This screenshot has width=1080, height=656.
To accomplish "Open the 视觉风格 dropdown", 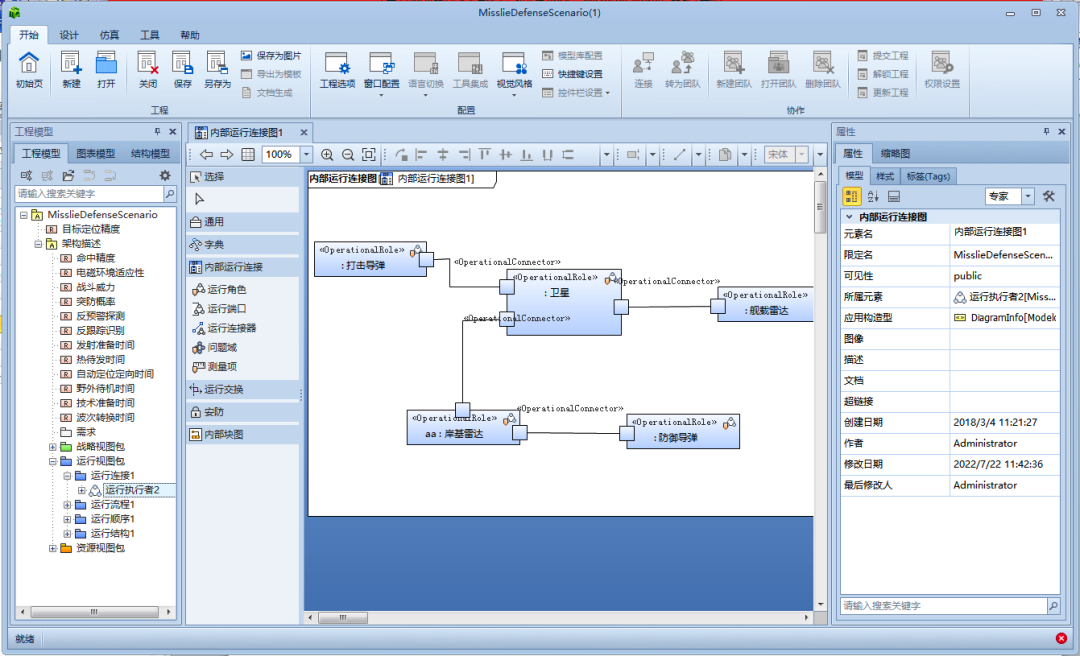I will (514, 95).
